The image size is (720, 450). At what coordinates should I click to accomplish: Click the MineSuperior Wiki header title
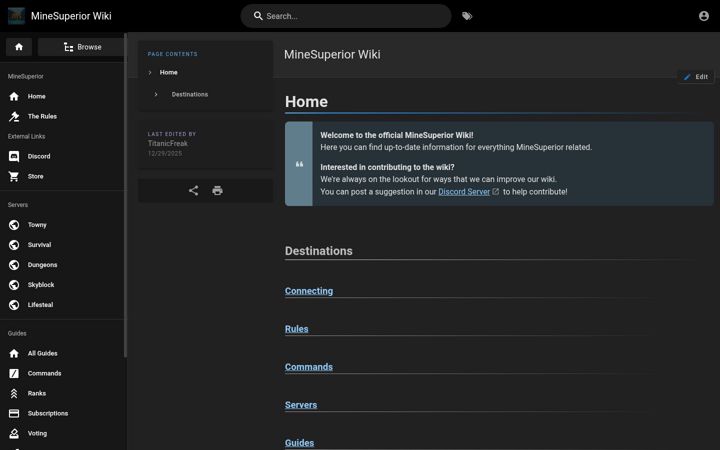[x=71, y=16]
